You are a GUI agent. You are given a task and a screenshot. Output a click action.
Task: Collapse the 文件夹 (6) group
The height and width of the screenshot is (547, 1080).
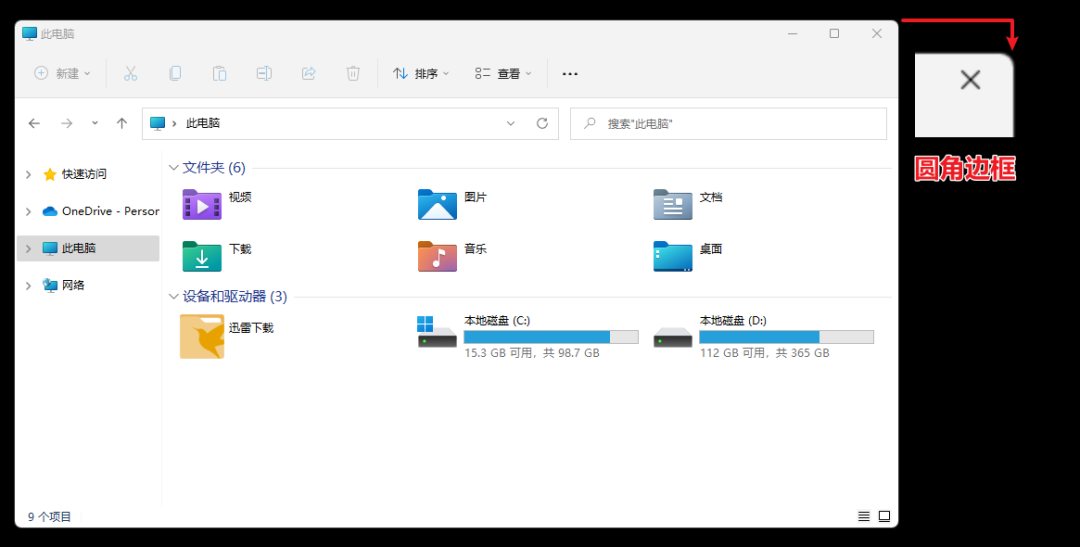[174, 168]
